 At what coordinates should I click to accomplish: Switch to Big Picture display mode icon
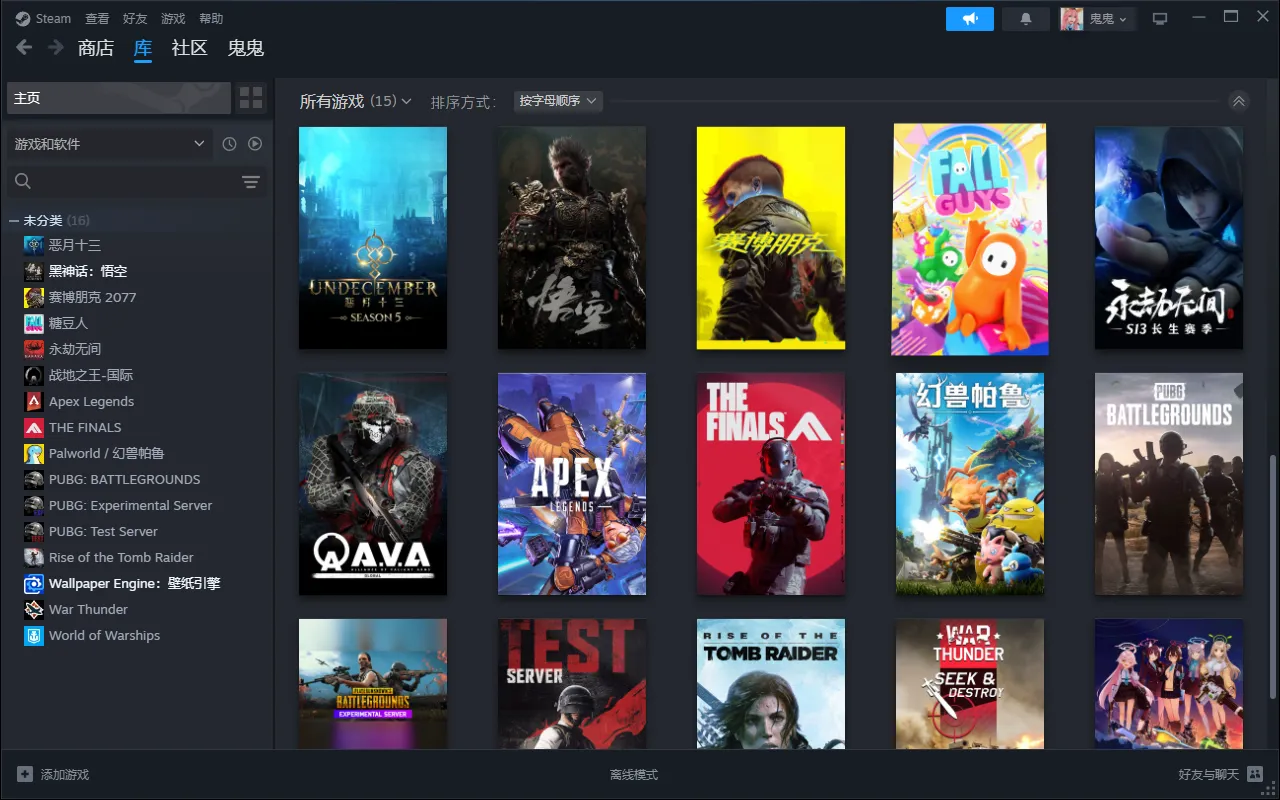tap(1160, 19)
